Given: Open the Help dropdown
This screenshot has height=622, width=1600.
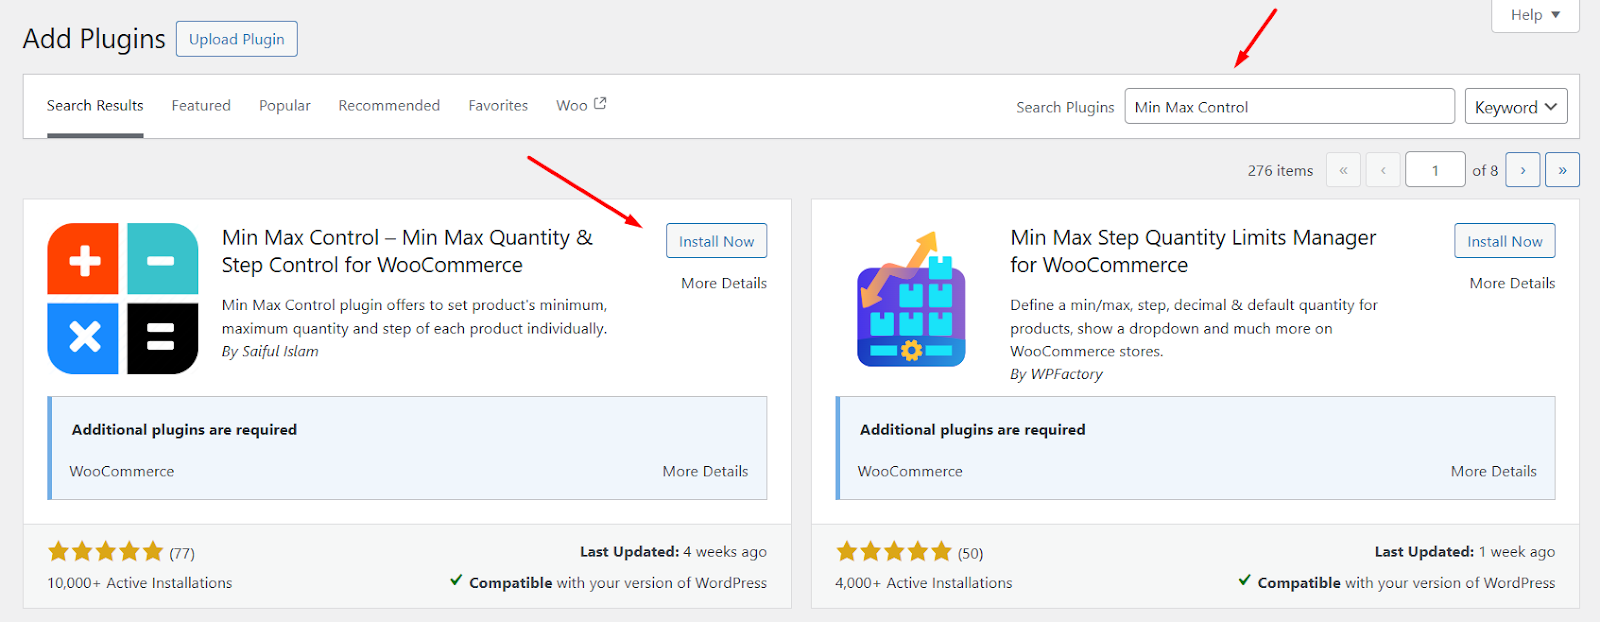Looking at the screenshot, I should [x=1535, y=15].
